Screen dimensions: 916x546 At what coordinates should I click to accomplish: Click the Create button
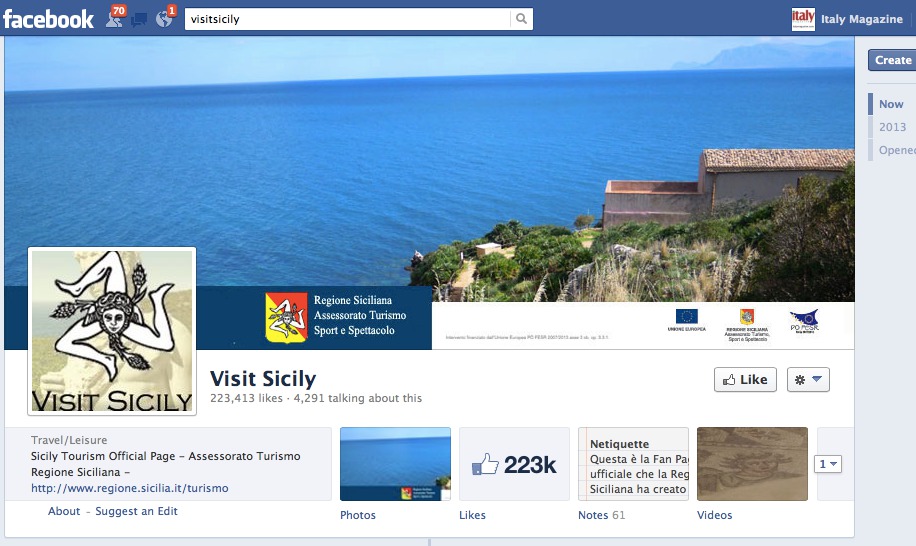[x=893, y=60]
